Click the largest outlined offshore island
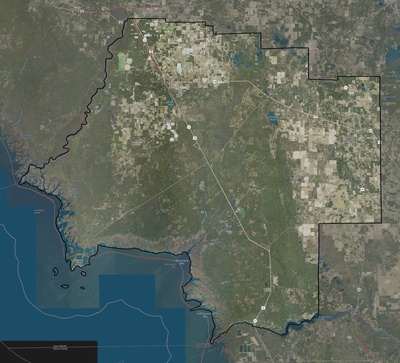Image resolution: width=400 pixels, height=363 pixels. (55, 272)
